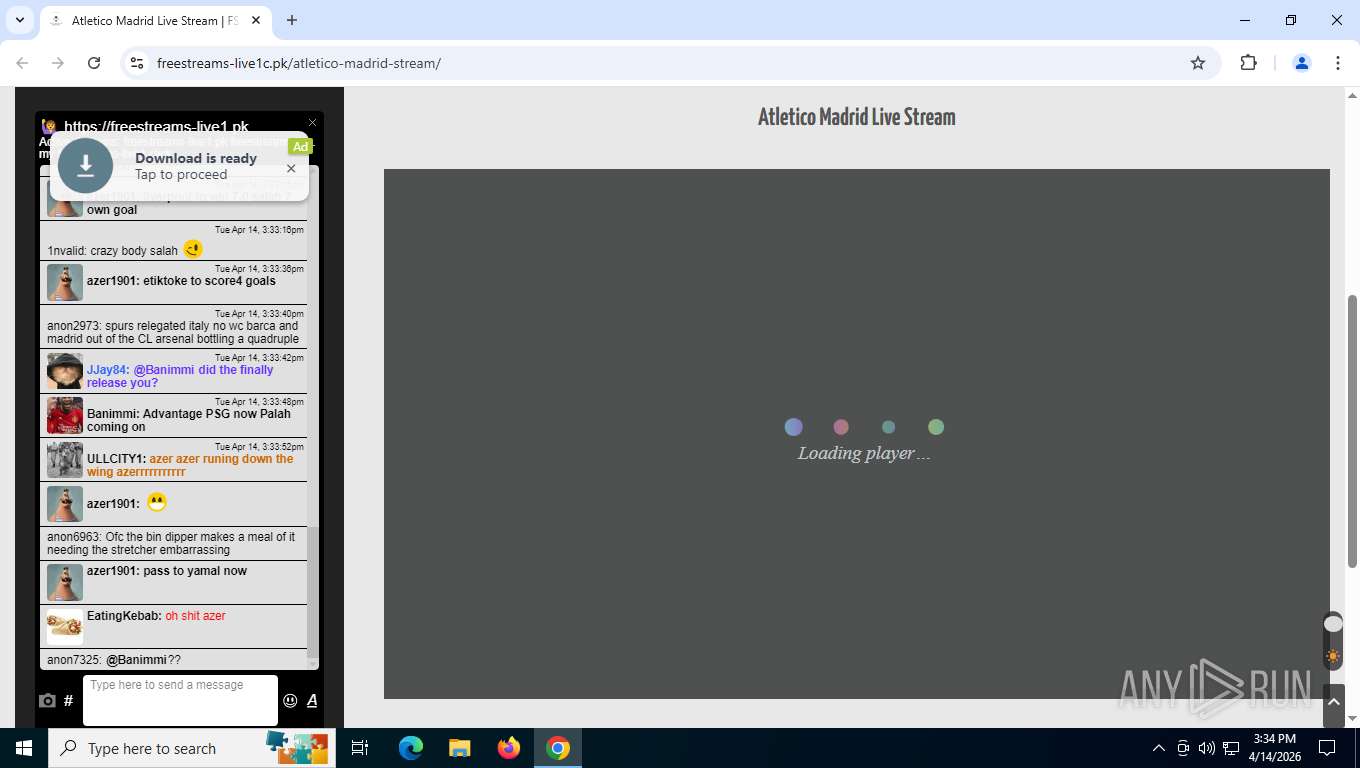Open the notification center icon
1360x768 pixels.
click(1327, 748)
